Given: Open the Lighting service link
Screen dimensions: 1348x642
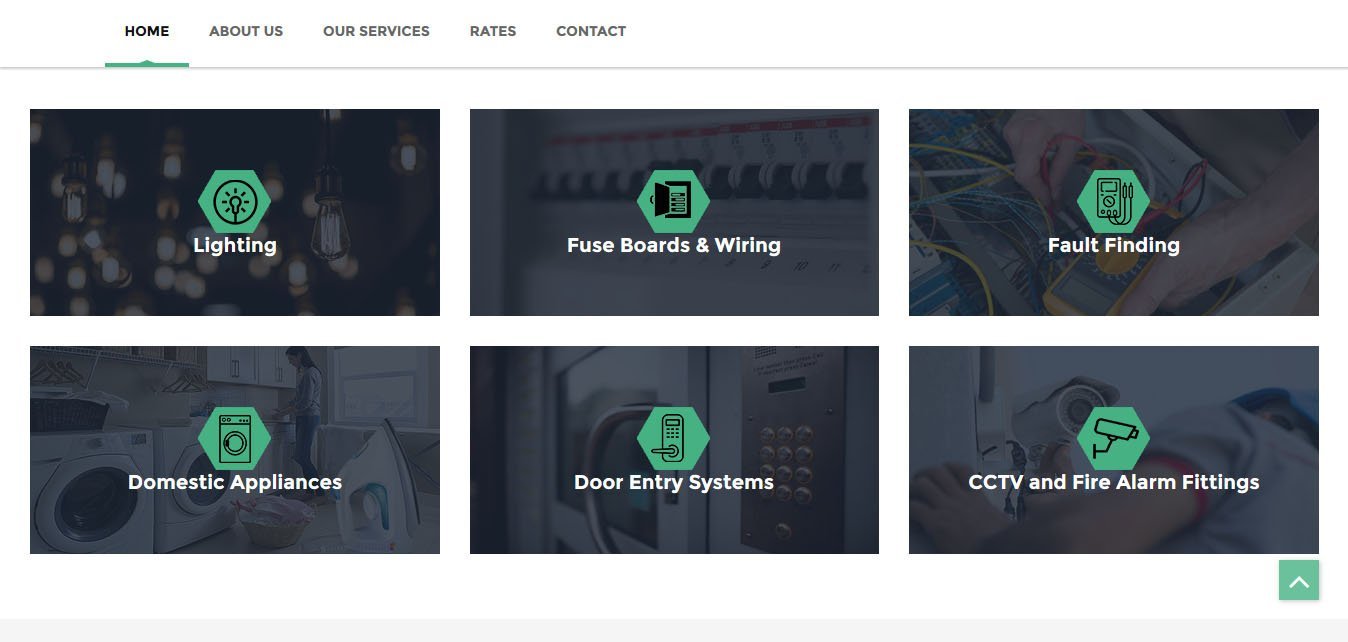Looking at the screenshot, I should [235, 245].
